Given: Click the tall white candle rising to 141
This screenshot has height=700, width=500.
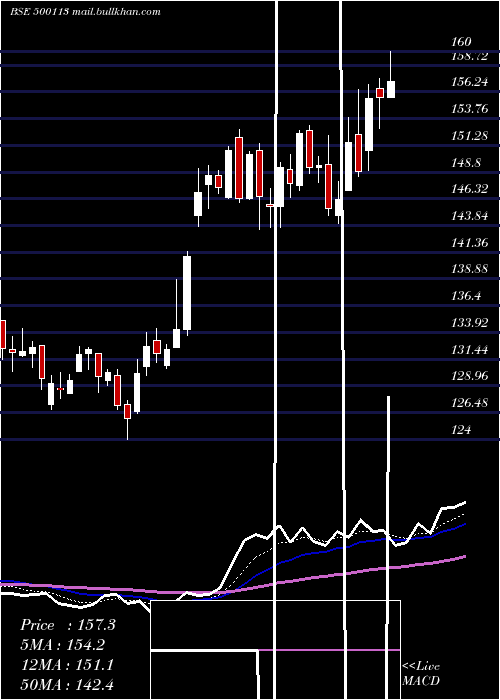Looking at the screenshot, I should 187,293.
